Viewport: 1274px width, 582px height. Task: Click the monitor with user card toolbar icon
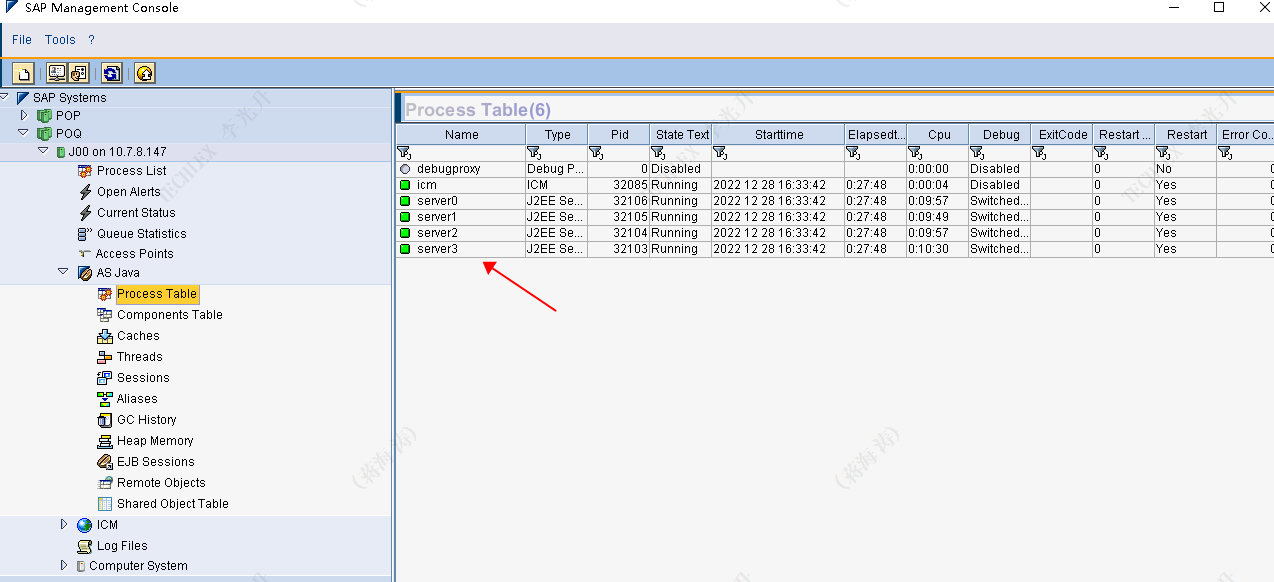point(56,73)
